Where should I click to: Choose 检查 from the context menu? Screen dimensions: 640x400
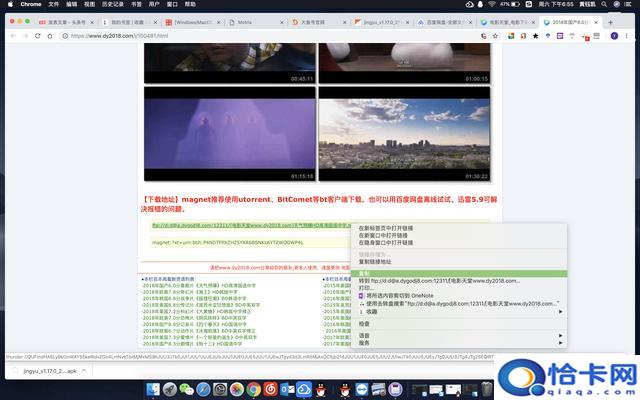364,323
